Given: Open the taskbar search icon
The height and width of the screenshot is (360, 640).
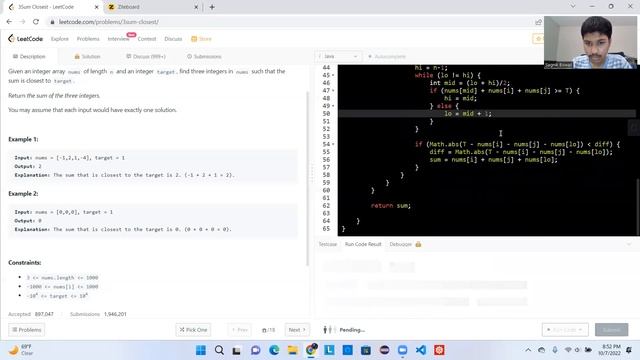Looking at the screenshot, I should pos(219,350).
